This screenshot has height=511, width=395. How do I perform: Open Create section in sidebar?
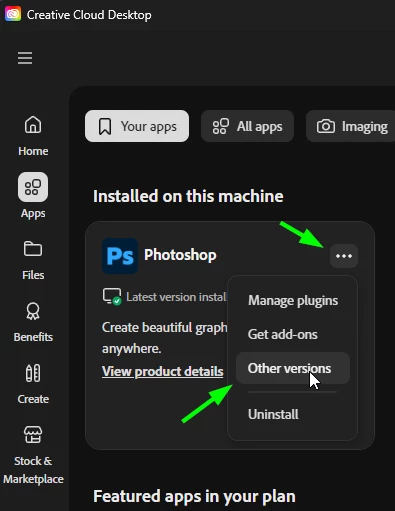point(33,384)
